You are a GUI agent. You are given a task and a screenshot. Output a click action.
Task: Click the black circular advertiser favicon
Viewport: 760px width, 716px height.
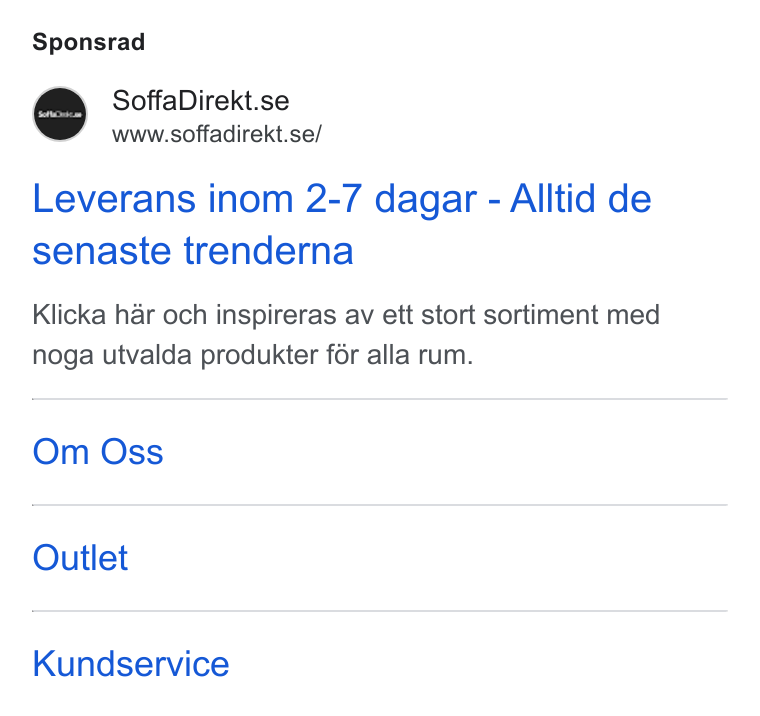click(60, 114)
